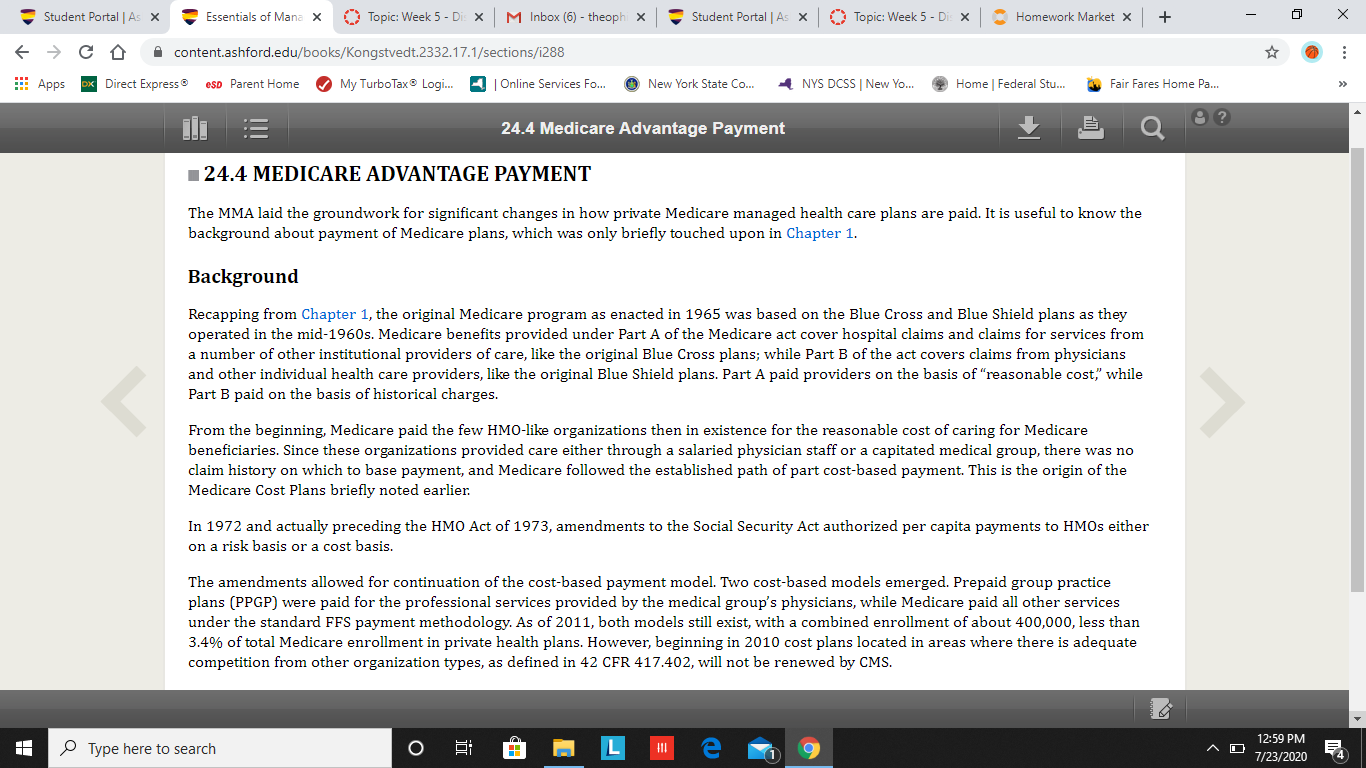Open Online Services Fo... bookmark
Image resolution: width=1366 pixels, height=768 pixels.
click(x=538, y=84)
